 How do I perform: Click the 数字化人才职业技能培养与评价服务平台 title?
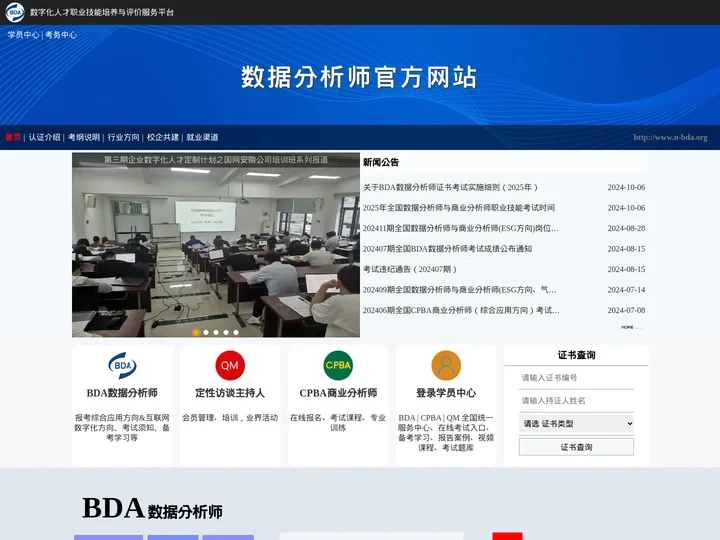click(x=102, y=12)
